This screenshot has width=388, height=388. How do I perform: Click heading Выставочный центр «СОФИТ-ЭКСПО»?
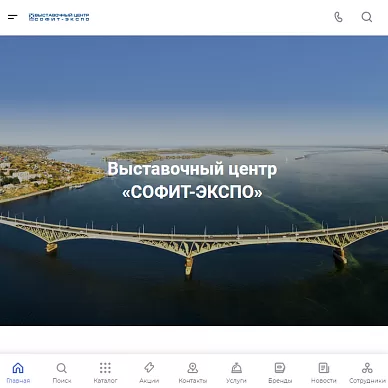point(192,180)
